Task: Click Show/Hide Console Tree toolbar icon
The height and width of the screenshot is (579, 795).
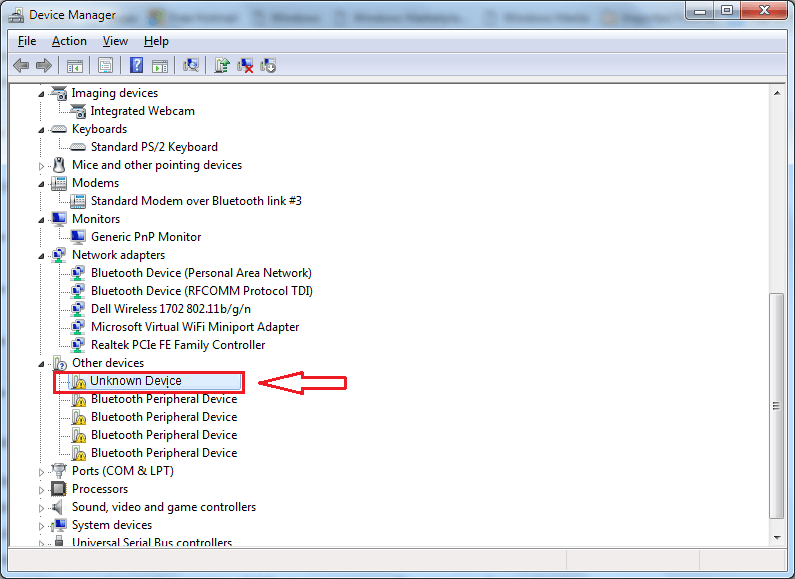Action: (75, 65)
